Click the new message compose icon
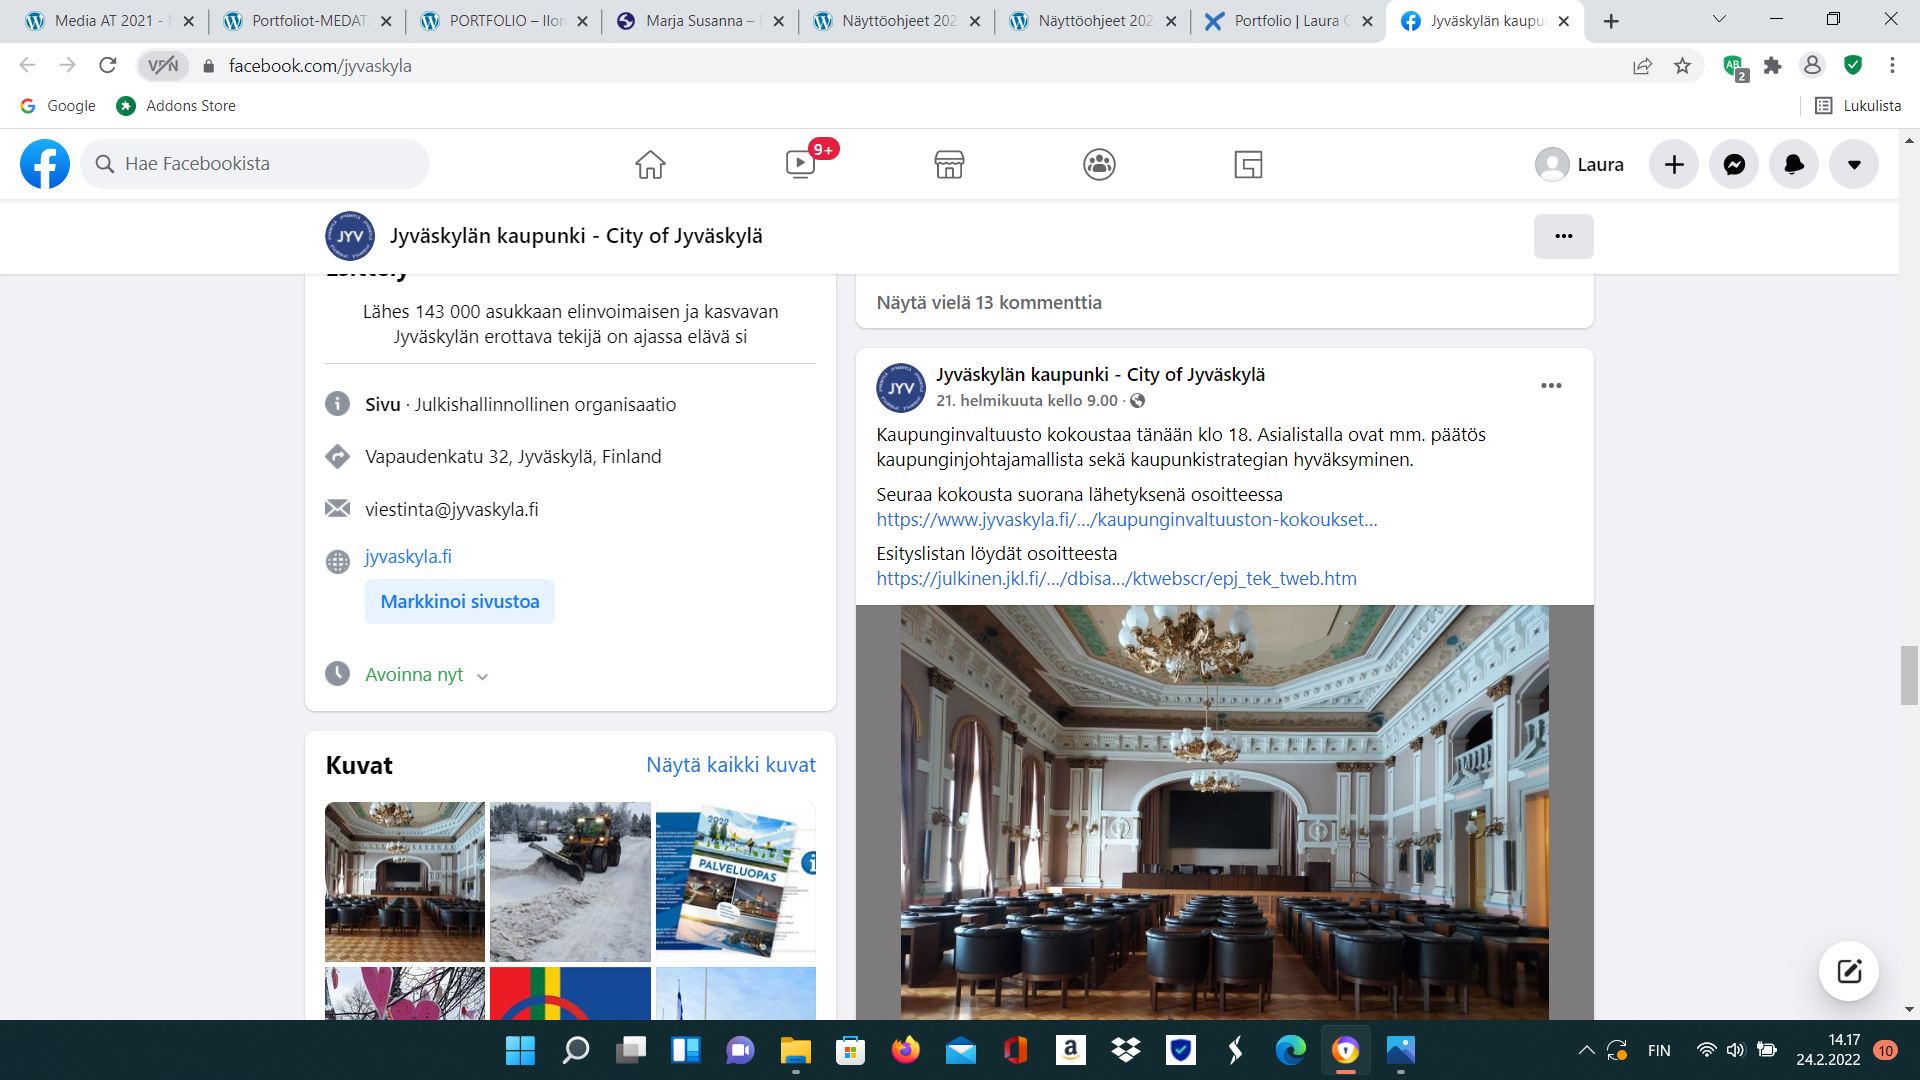The height and width of the screenshot is (1080, 1920). pos(1849,971)
